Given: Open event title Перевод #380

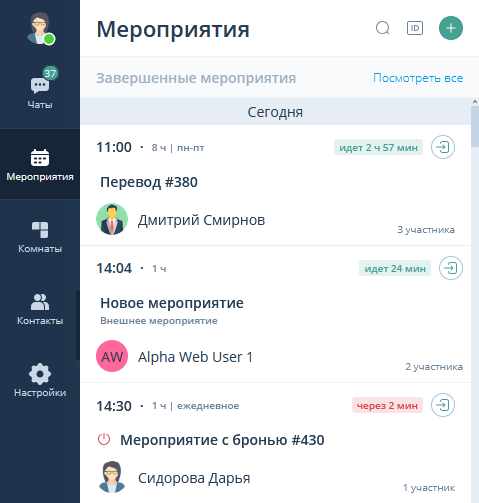Looking at the screenshot, I should point(149,182).
